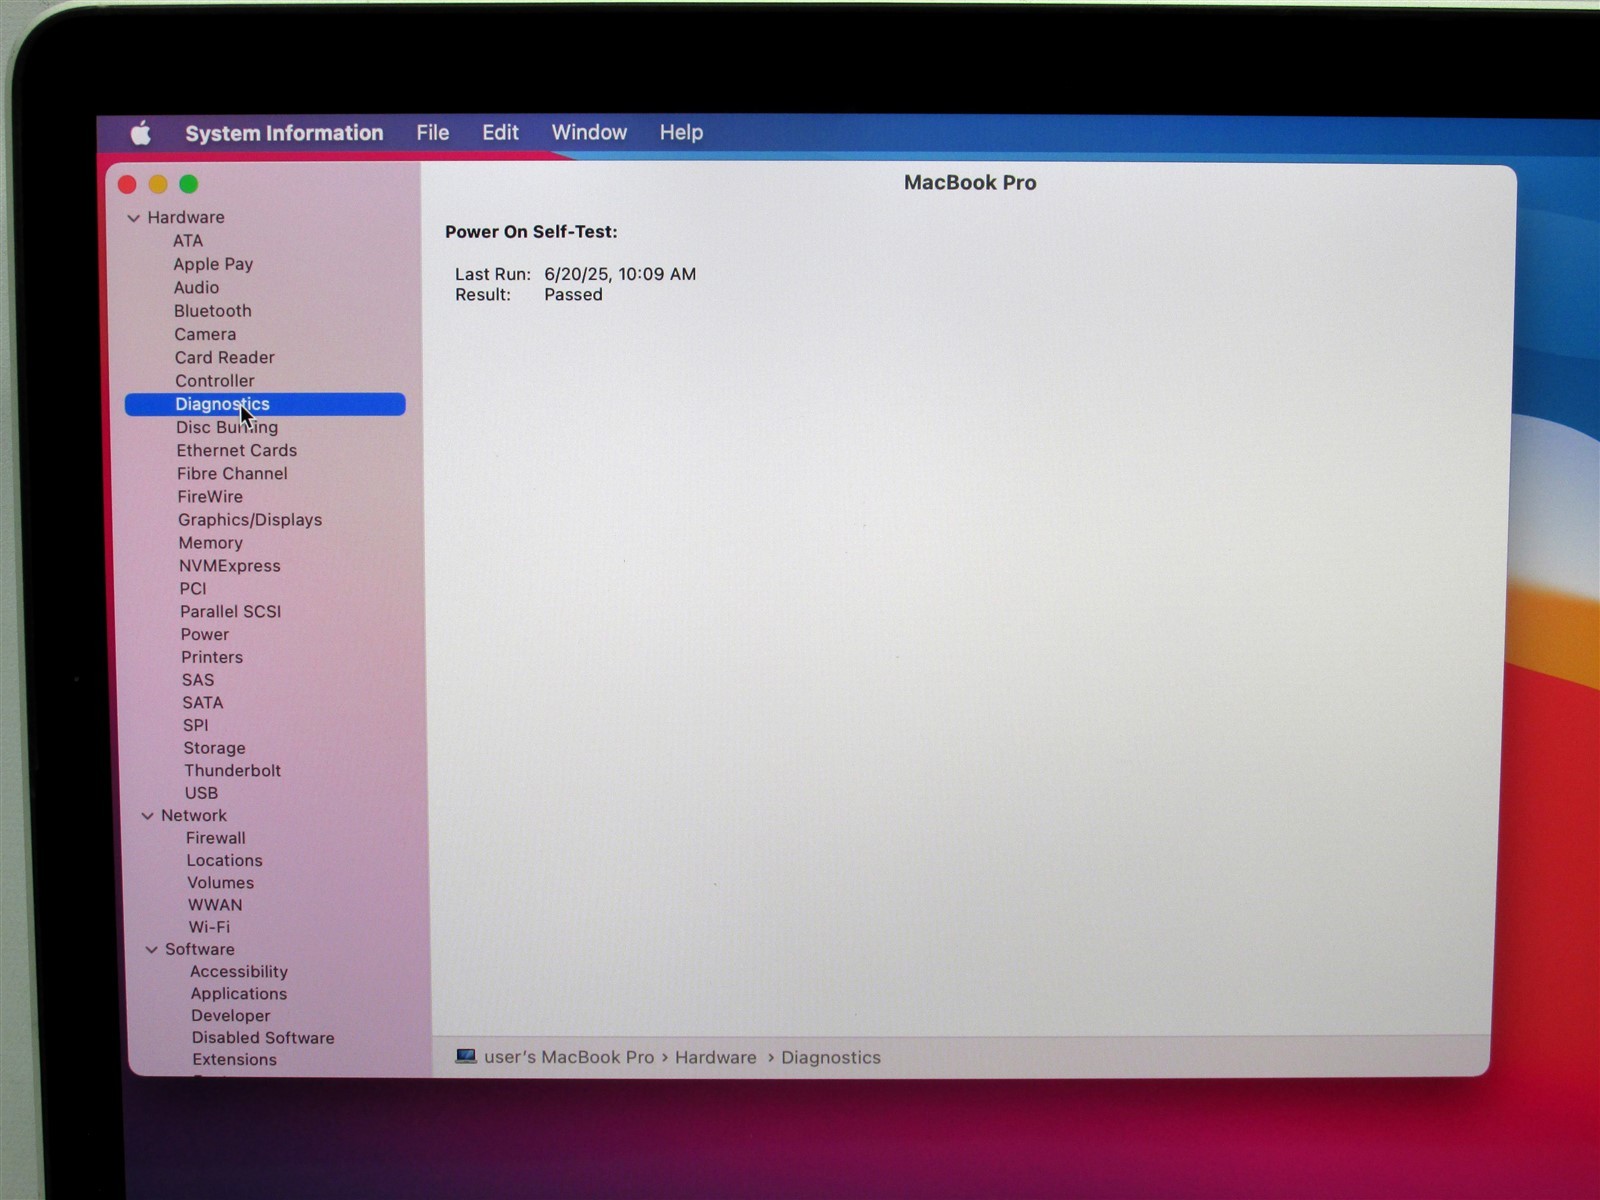The height and width of the screenshot is (1200, 1600).
Task: Click the Network group label
Action: click(x=194, y=816)
